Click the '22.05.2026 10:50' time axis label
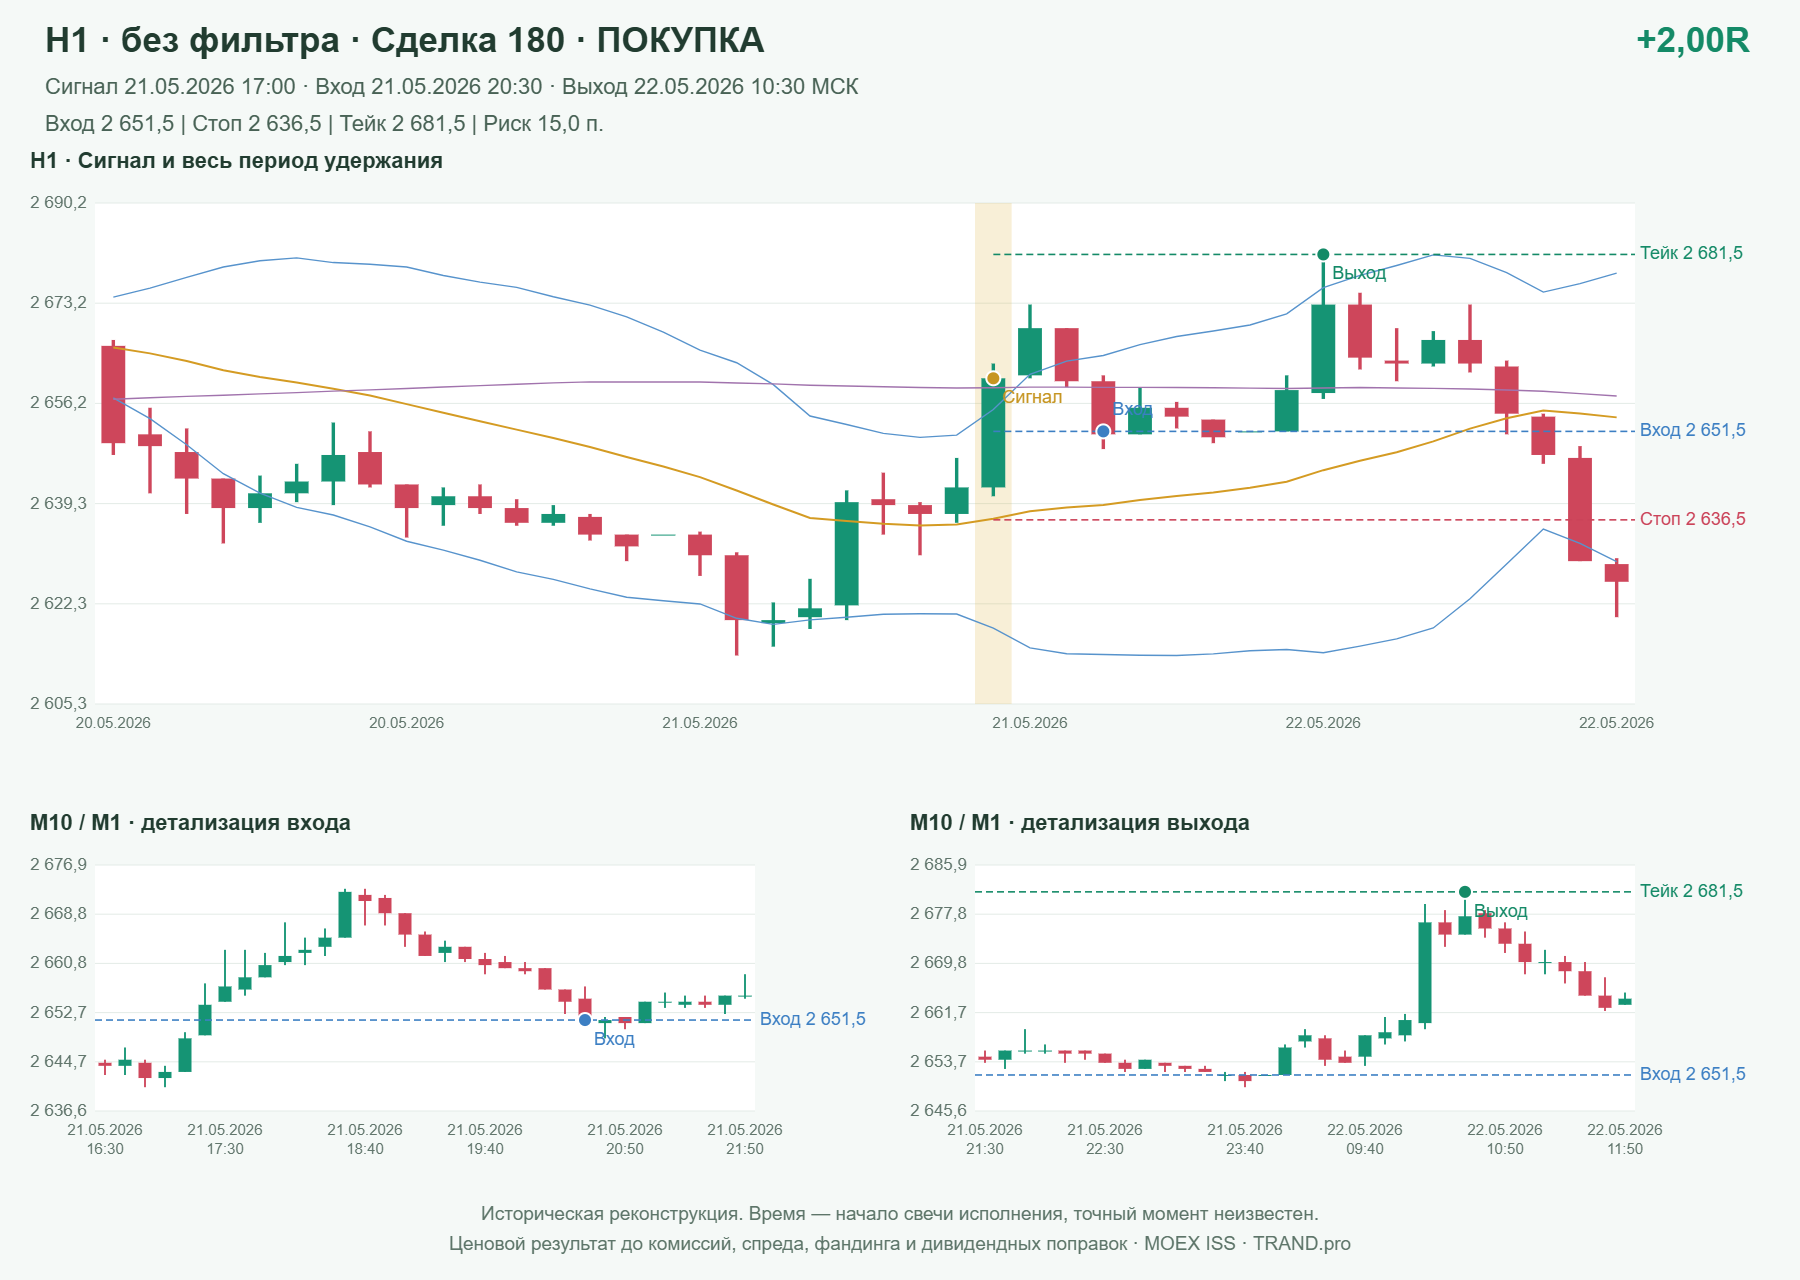Screen dimensions: 1800x1280 pyautogui.click(x=1505, y=1139)
